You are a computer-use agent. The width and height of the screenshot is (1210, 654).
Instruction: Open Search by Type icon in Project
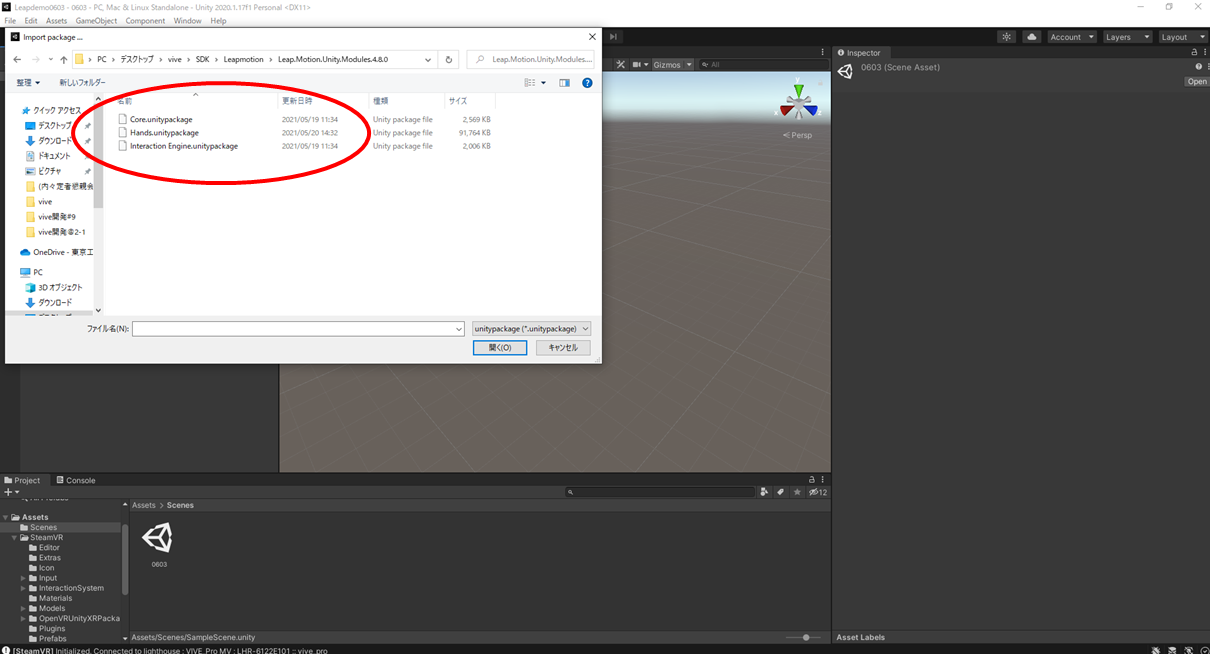coord(764,492)
